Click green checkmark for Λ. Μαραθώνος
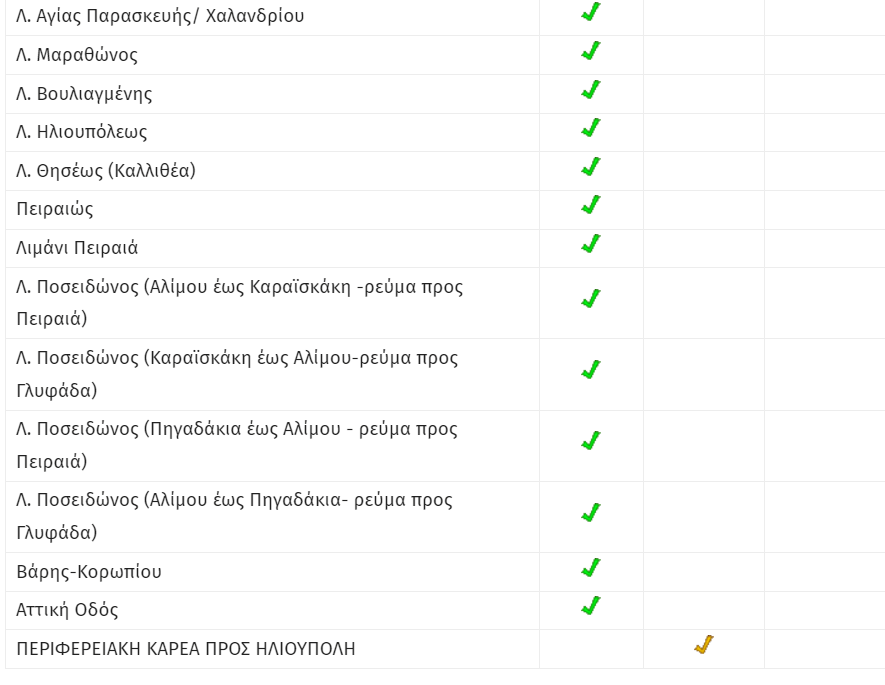 [591, 51]
